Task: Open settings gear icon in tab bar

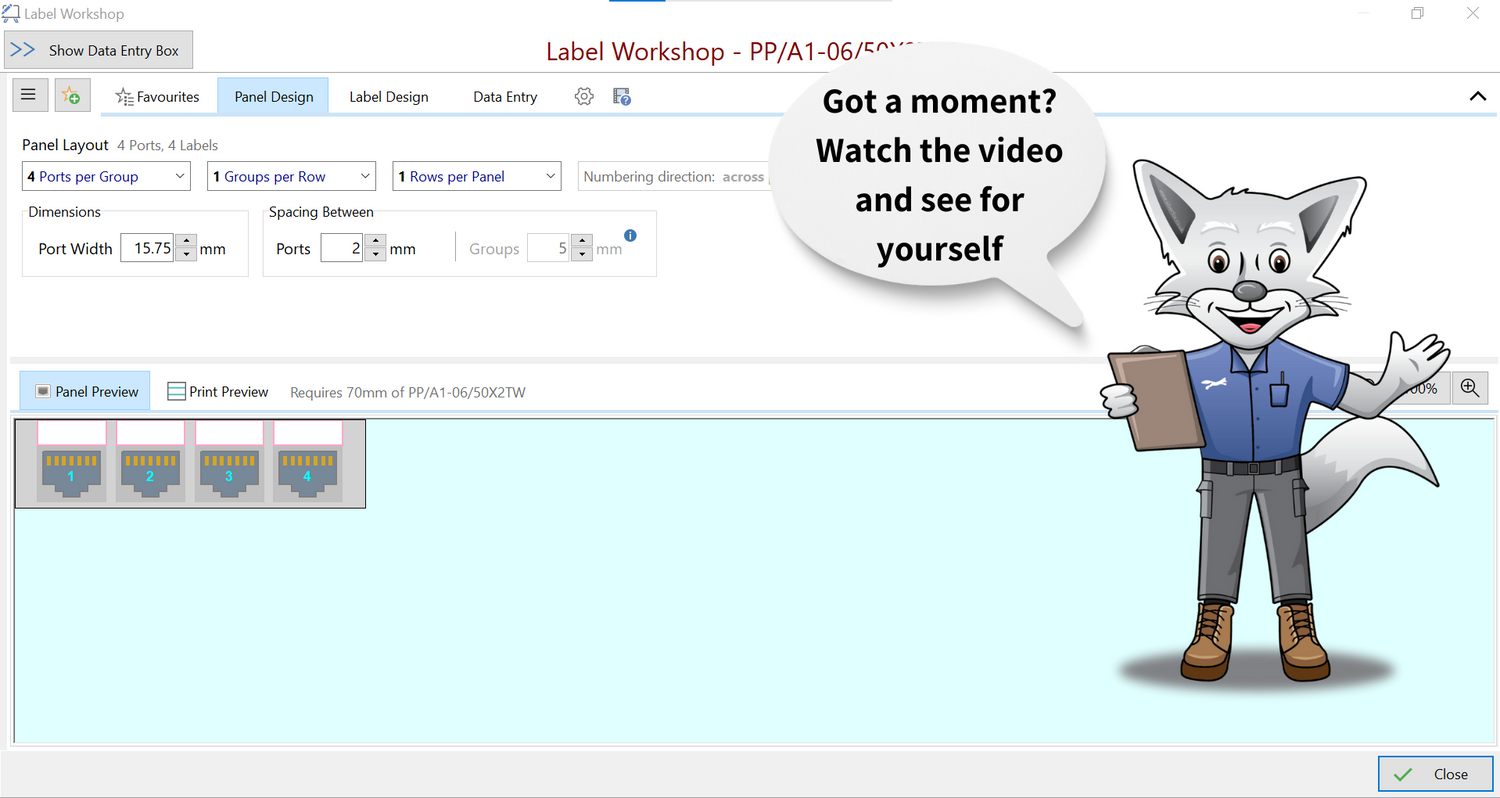Action: click(x=584, y=97)
